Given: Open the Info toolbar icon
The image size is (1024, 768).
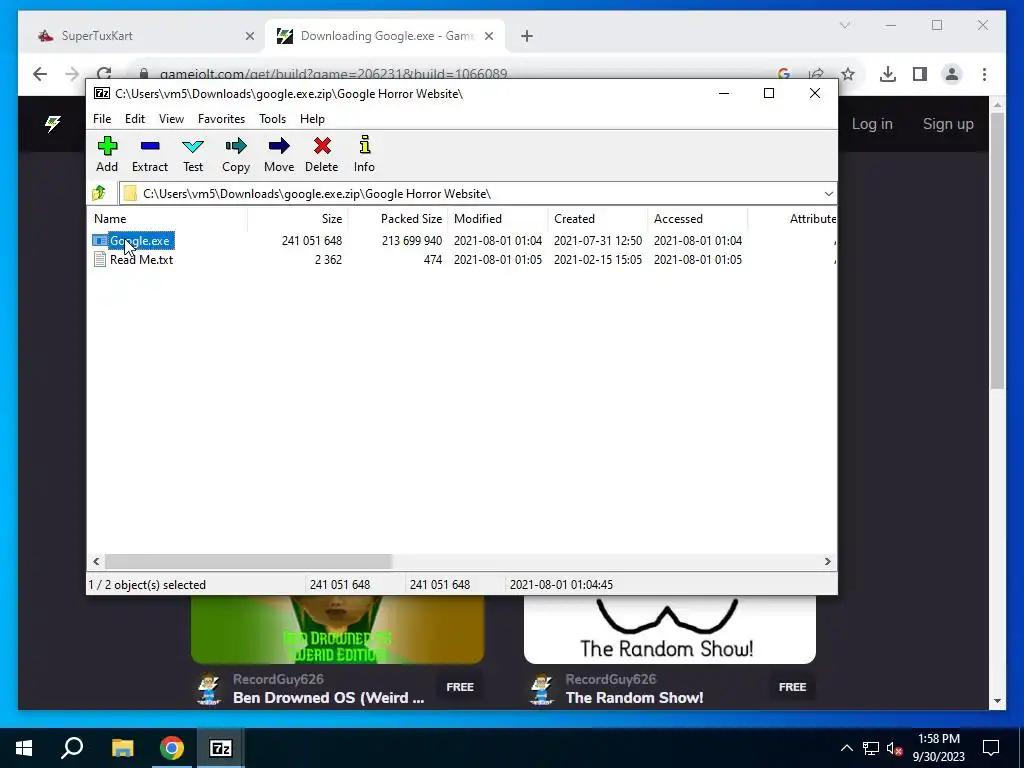Looking at the screenshot, I should click(x=364, y=154).
